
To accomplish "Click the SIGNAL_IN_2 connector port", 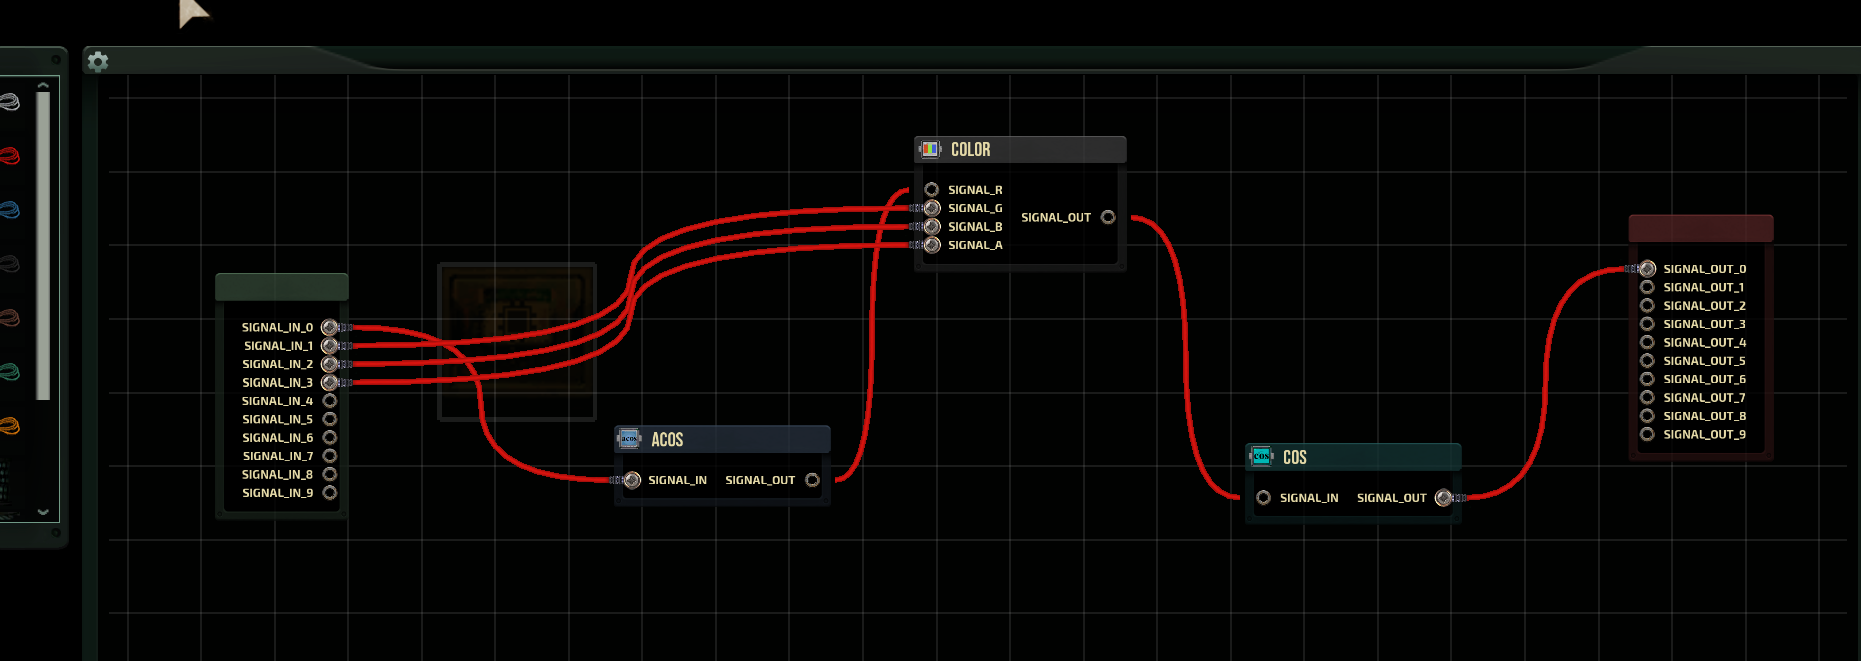I will [329, 364].
